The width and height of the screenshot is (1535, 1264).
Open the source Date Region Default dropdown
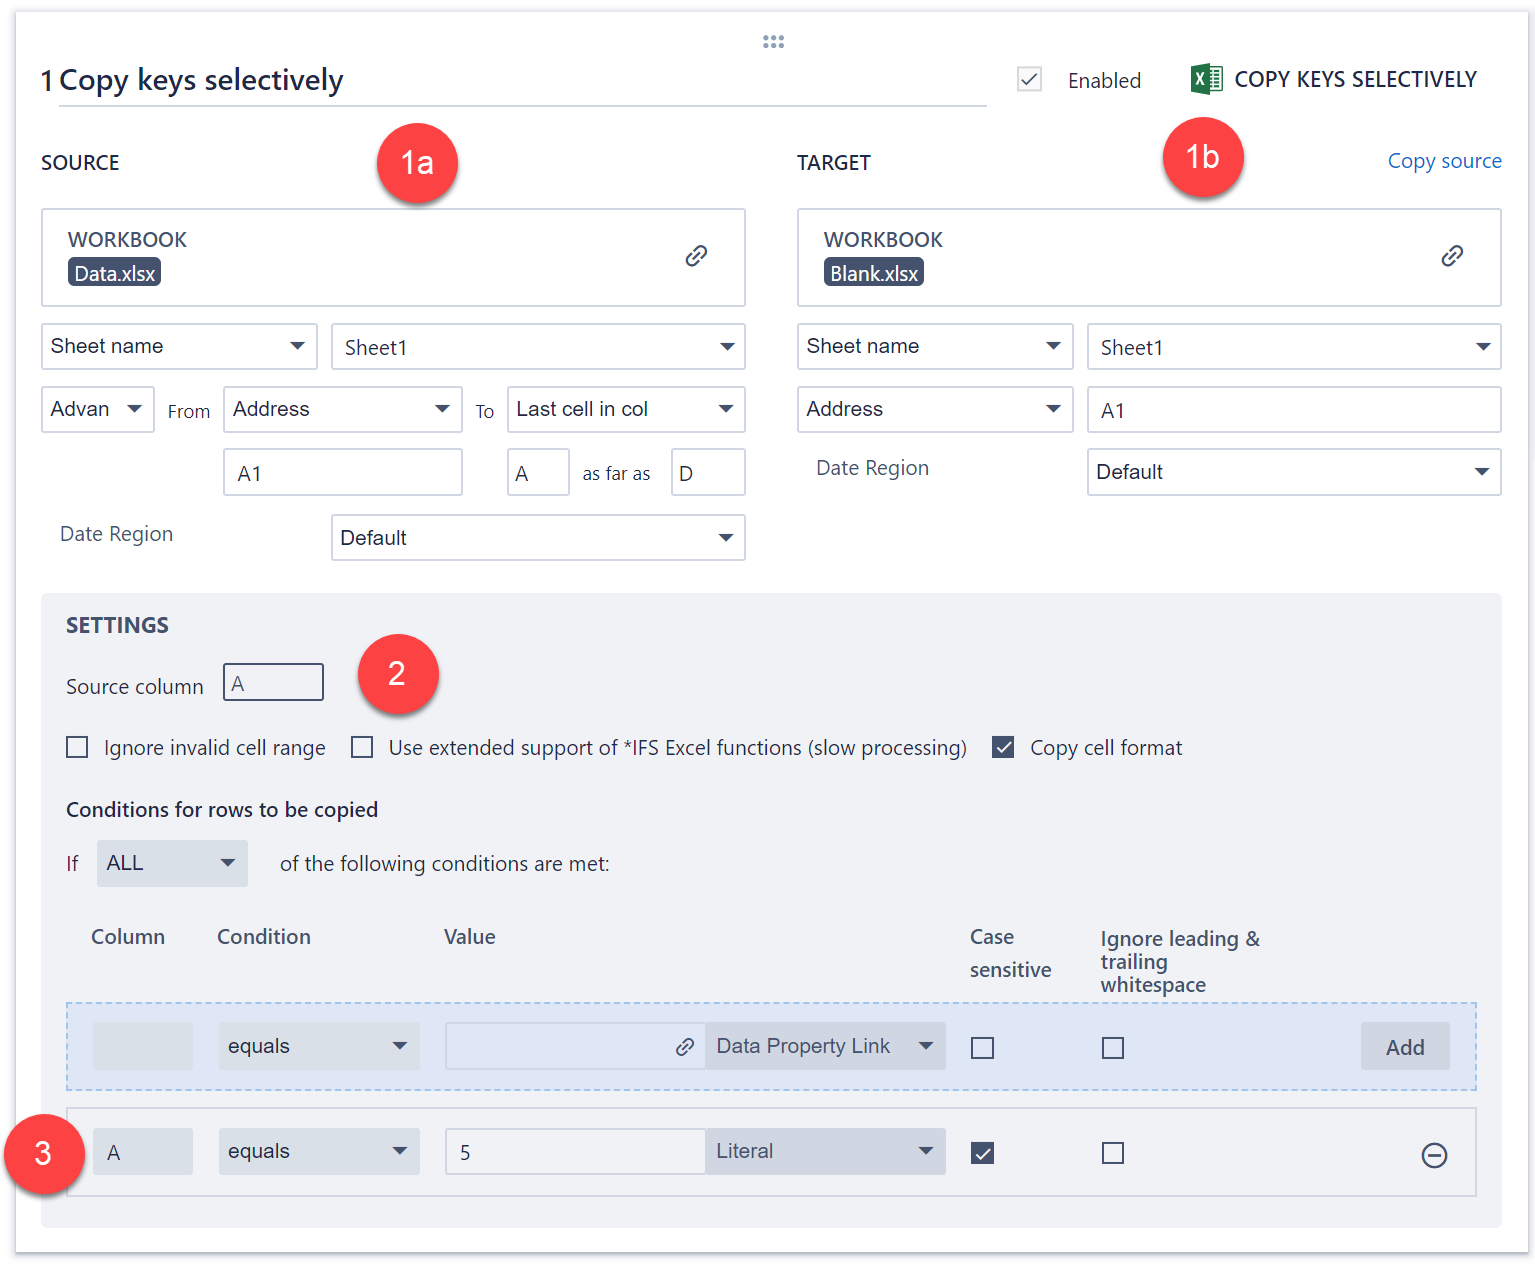click(x=538, y=538)
